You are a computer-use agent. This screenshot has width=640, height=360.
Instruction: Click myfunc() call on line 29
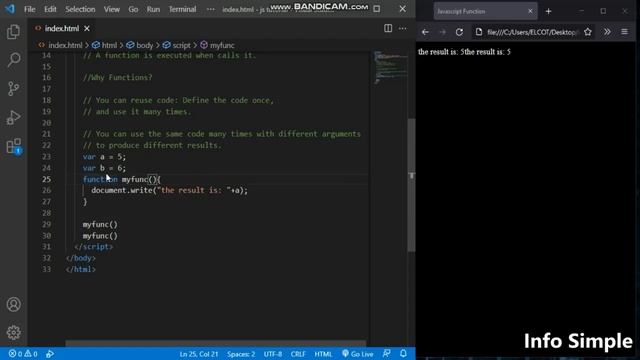pos(100,224)
